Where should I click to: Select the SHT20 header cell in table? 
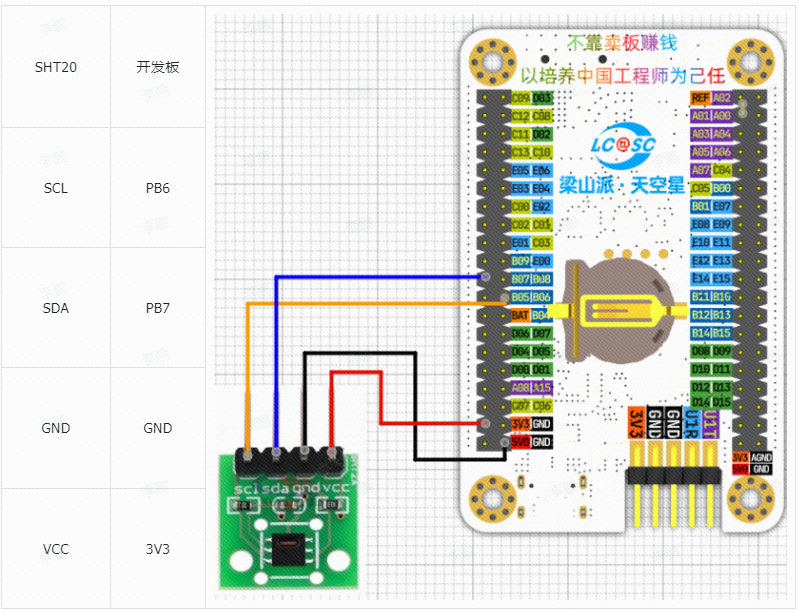pyautogui.click(x=55, y=67)
